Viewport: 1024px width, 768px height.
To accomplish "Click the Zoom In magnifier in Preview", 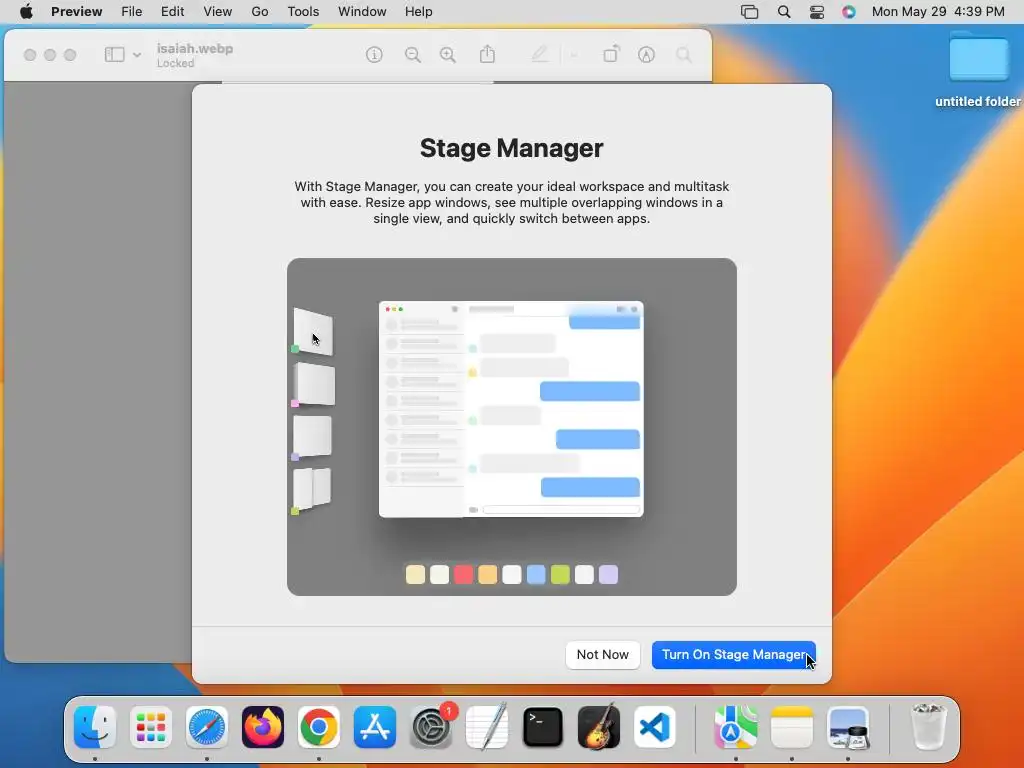I will [x=447, y=55].
